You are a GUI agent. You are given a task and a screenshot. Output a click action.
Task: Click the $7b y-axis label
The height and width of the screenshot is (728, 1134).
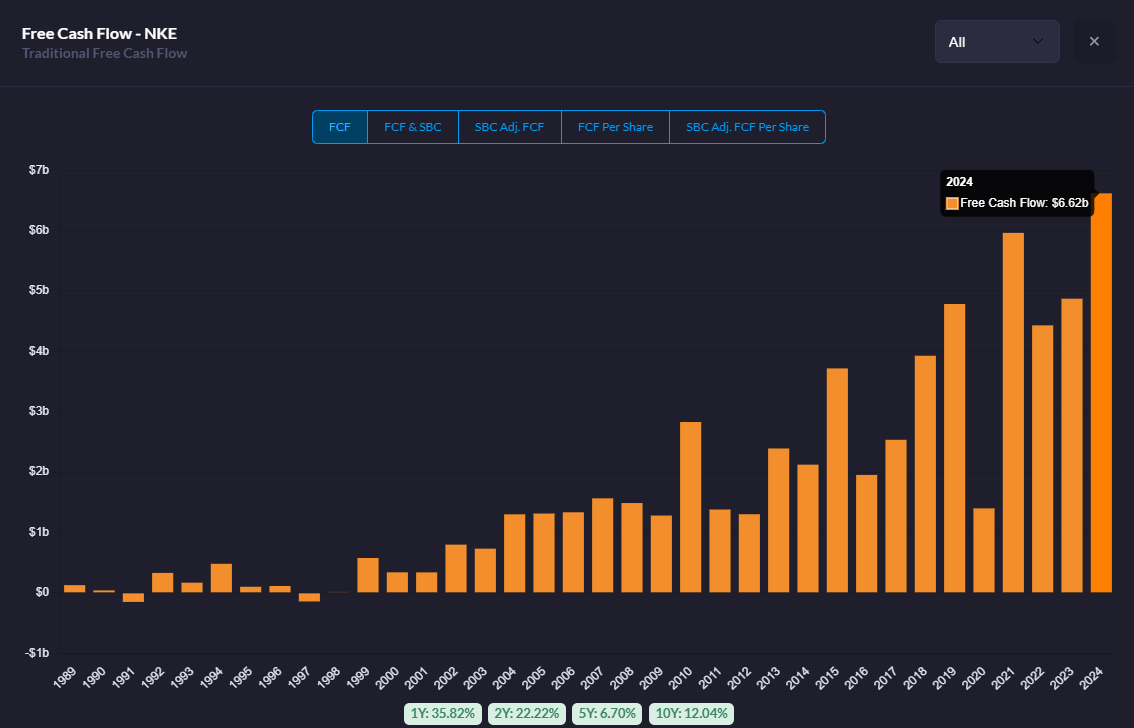[x=39, y=170]
